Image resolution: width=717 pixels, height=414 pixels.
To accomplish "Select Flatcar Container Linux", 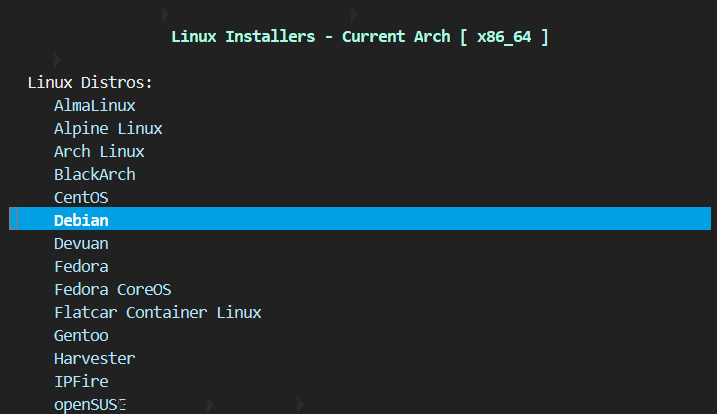I will 158,312.
